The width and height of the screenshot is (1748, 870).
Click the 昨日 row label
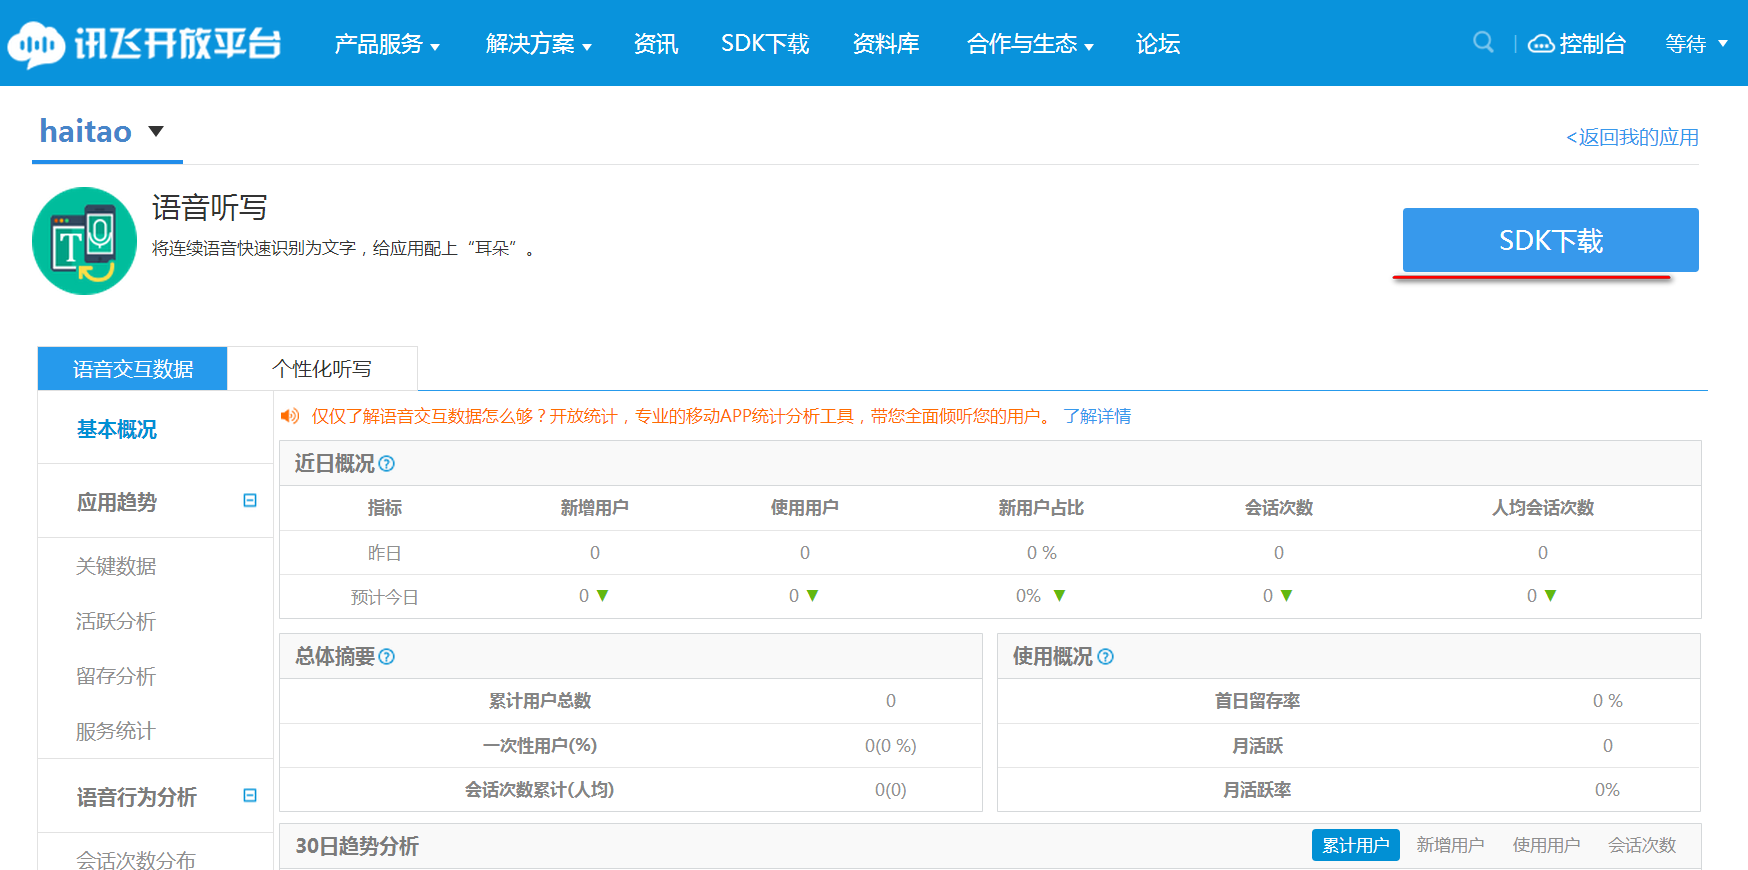[384, 553]
